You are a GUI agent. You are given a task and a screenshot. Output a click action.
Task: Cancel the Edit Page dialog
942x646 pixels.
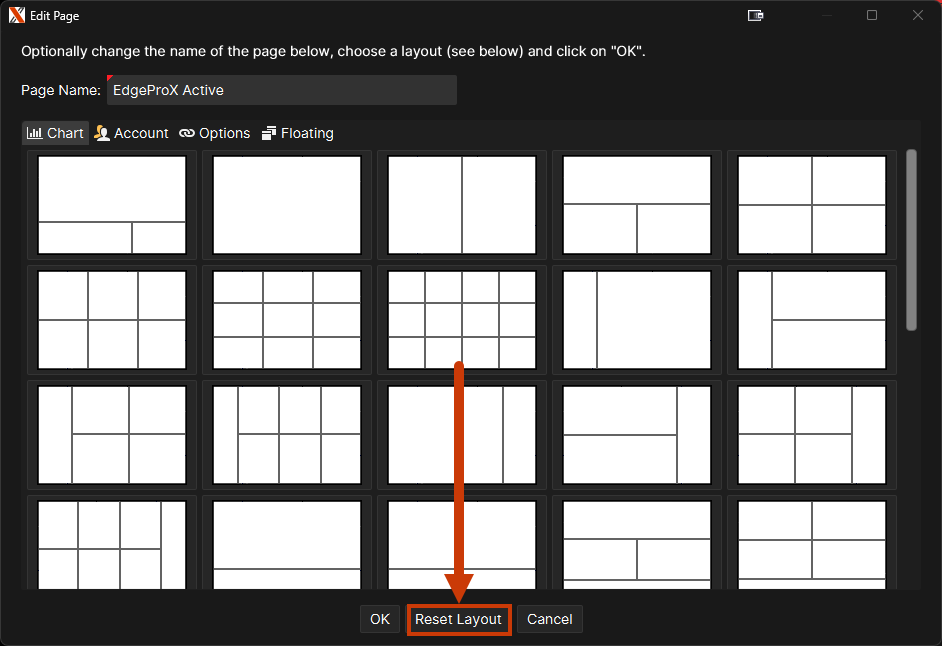549,619
